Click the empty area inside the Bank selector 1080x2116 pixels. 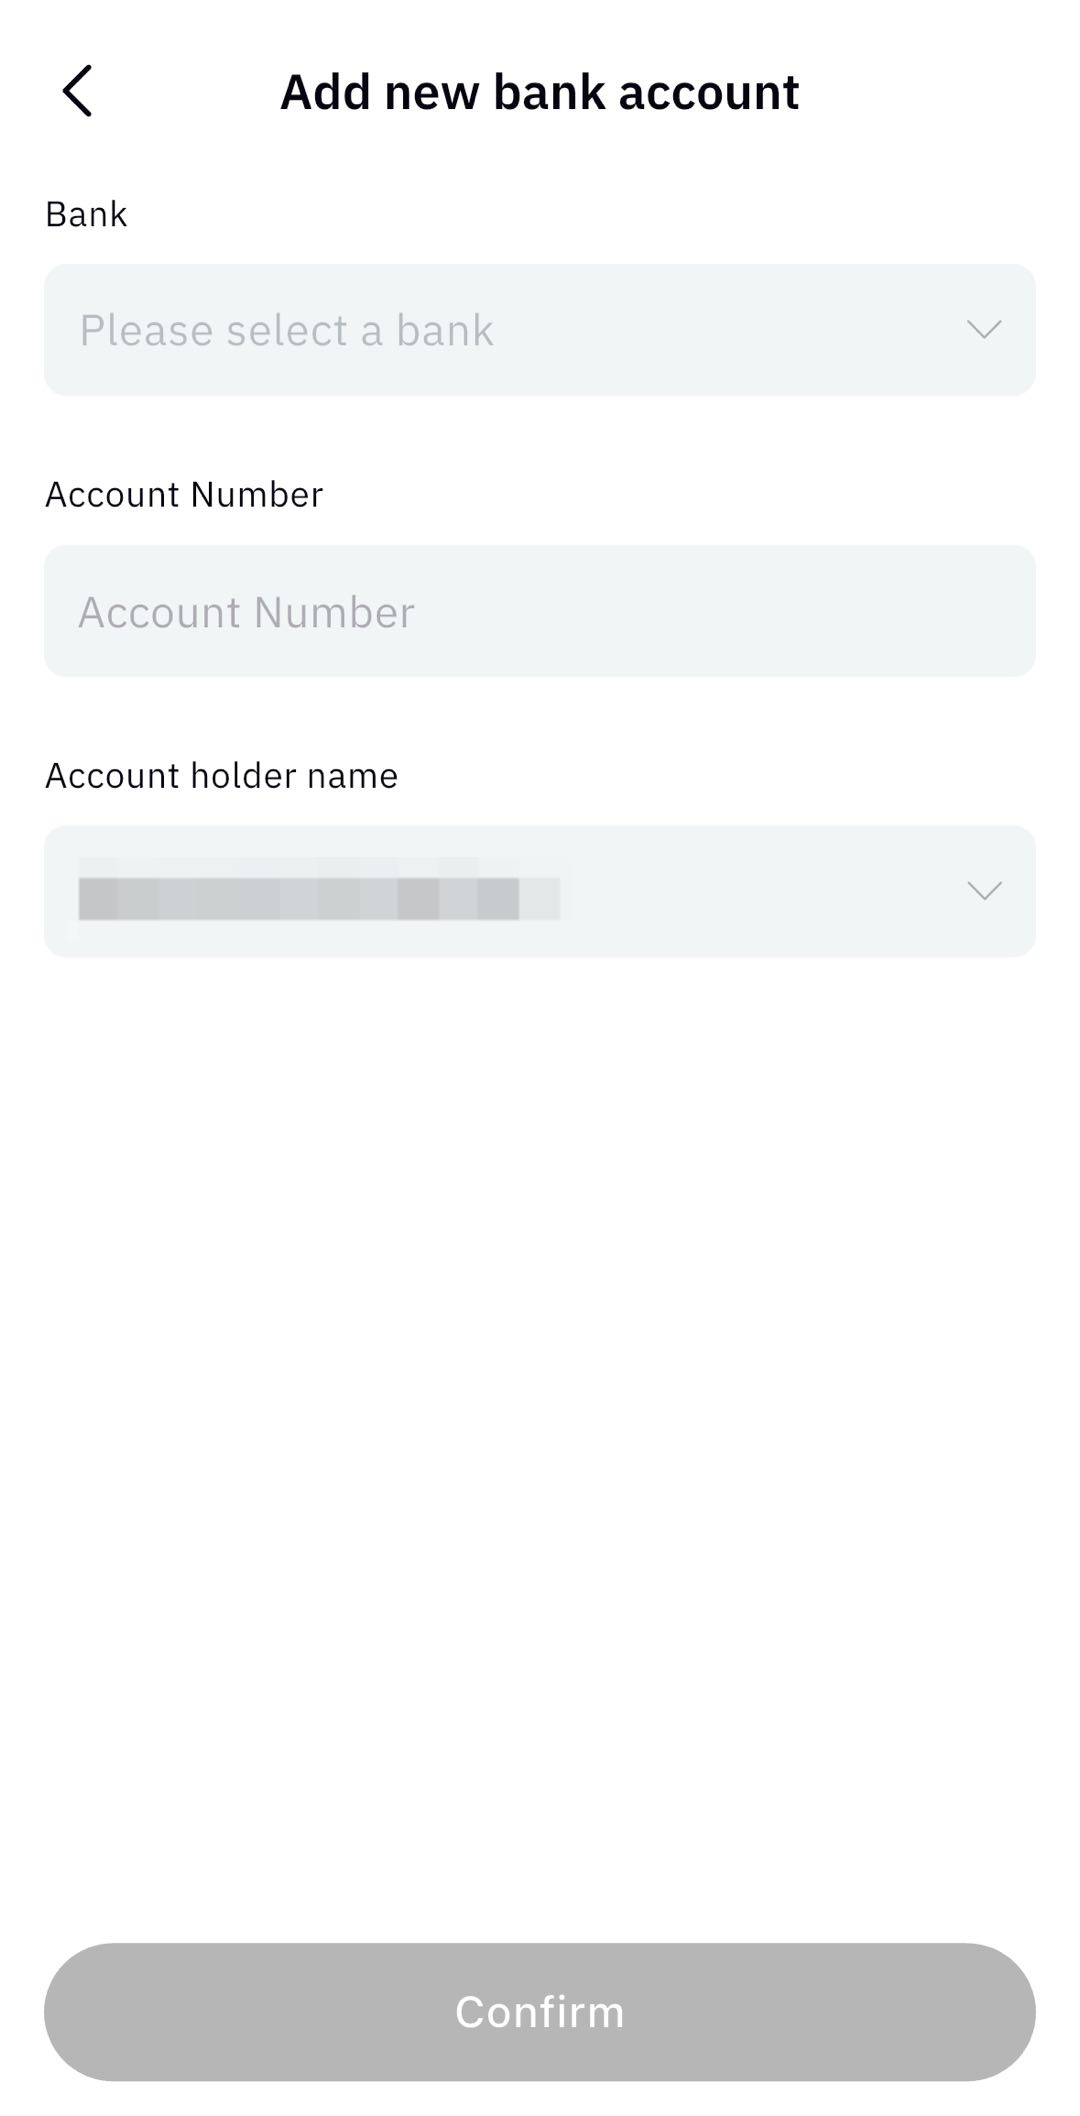[x=730, y=330]
